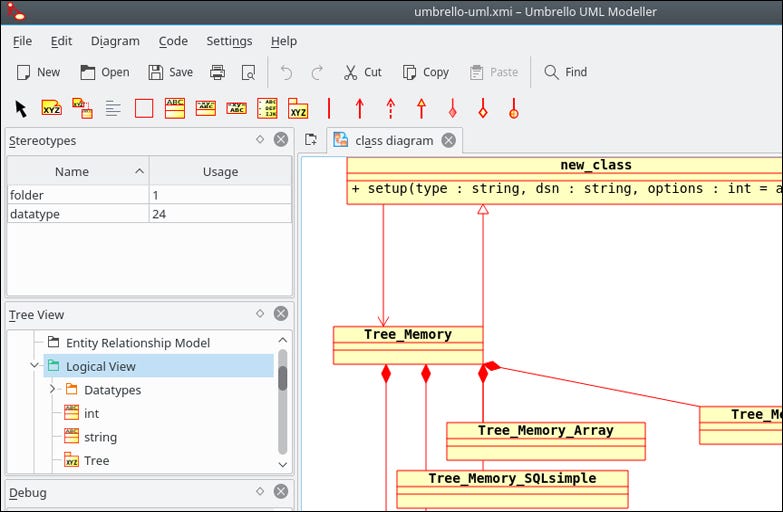Open the Help menu
The image size is (783, 512).
(284, 41)
